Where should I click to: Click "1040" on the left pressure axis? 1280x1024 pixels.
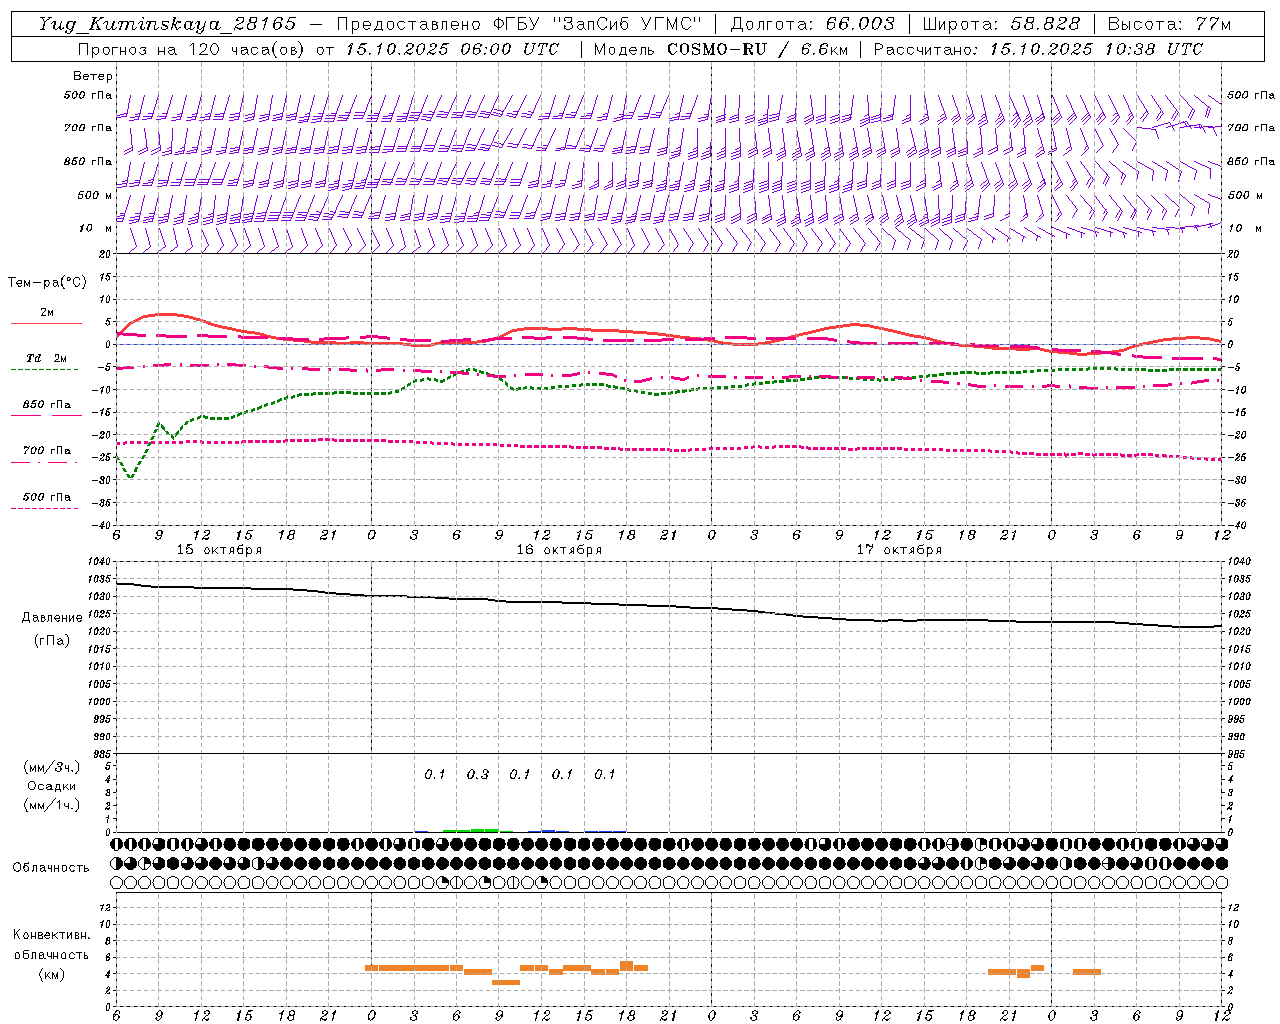point(101,562)
